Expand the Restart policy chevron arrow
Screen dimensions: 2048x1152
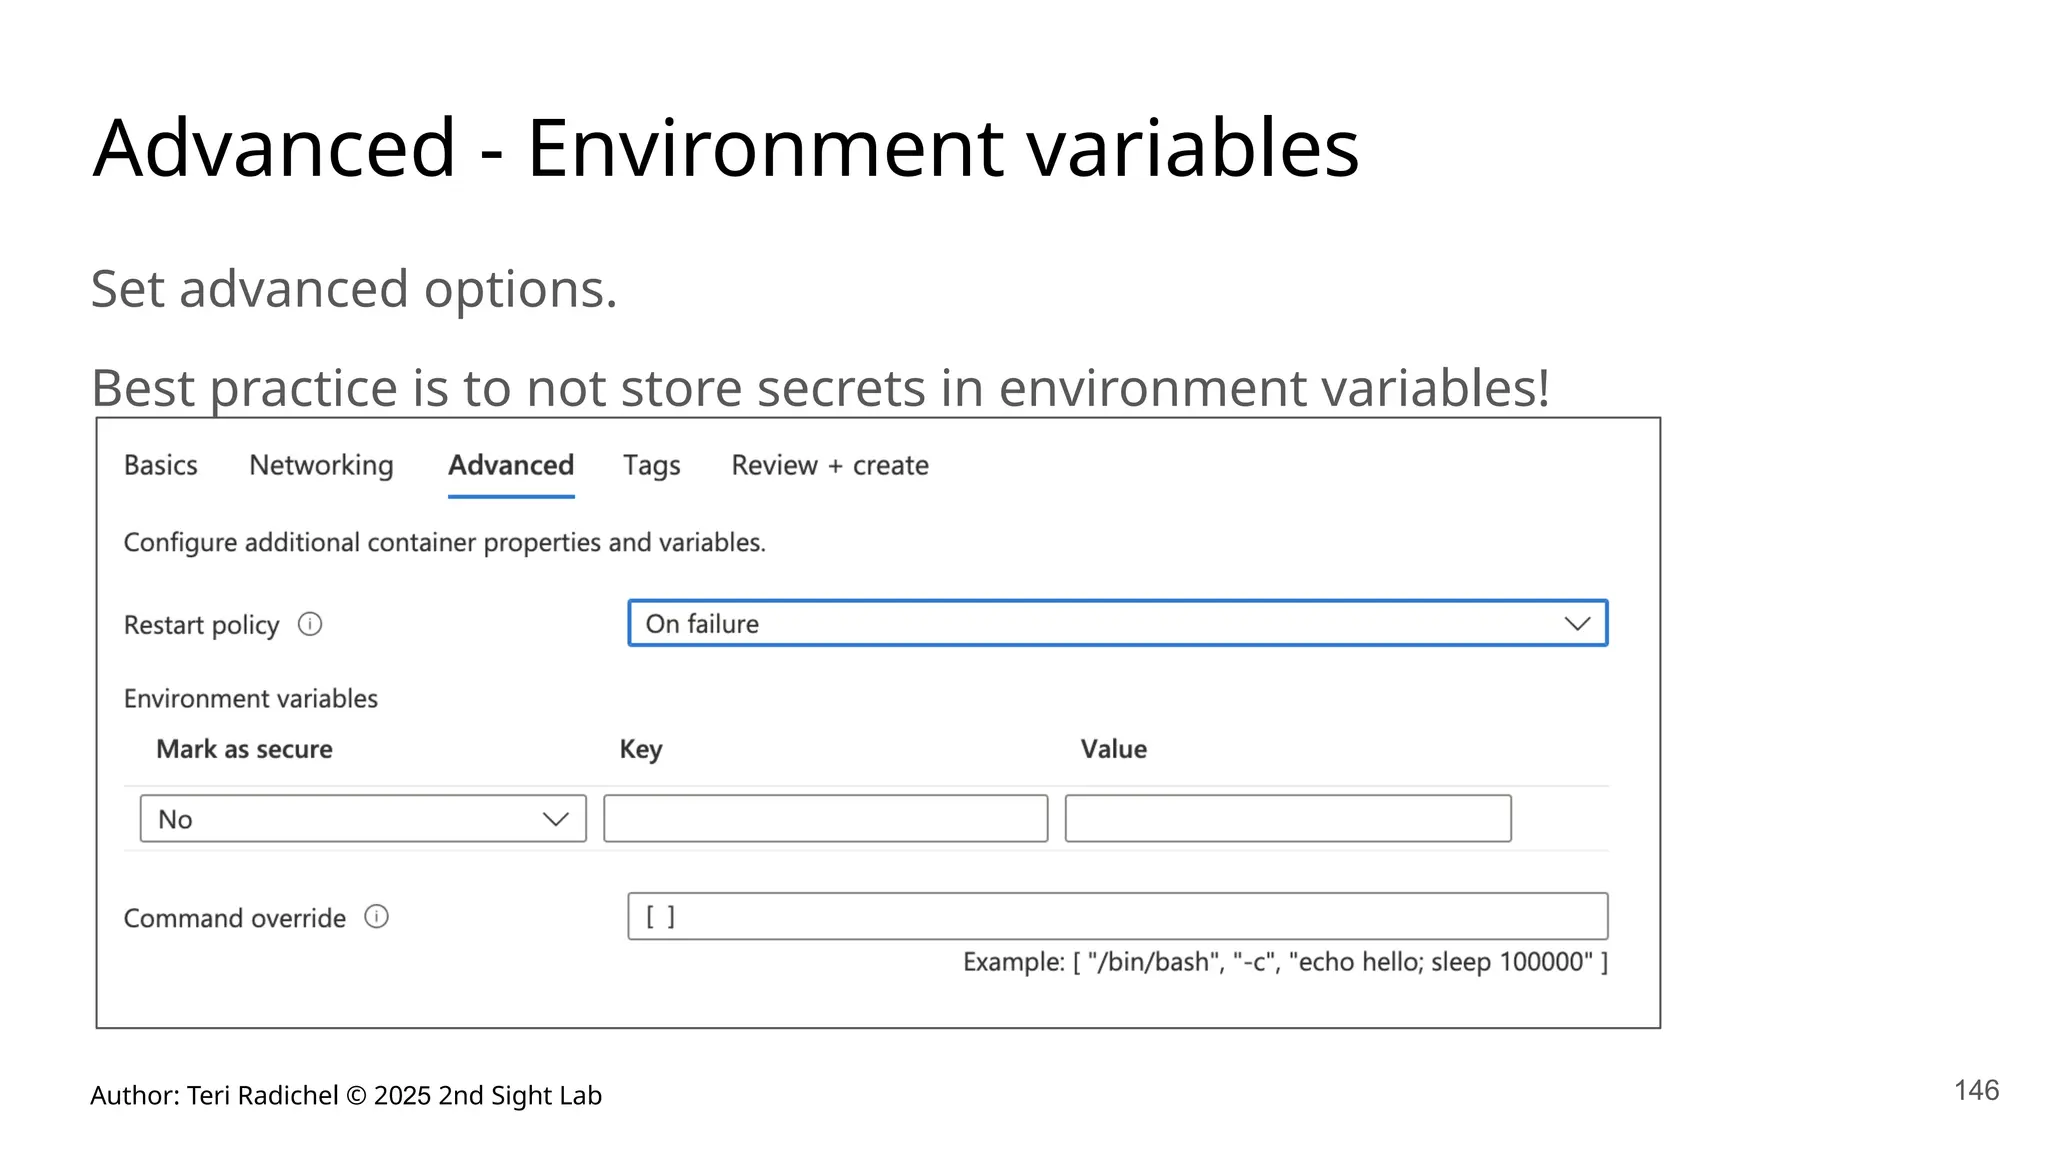(x=1577, y=624)
